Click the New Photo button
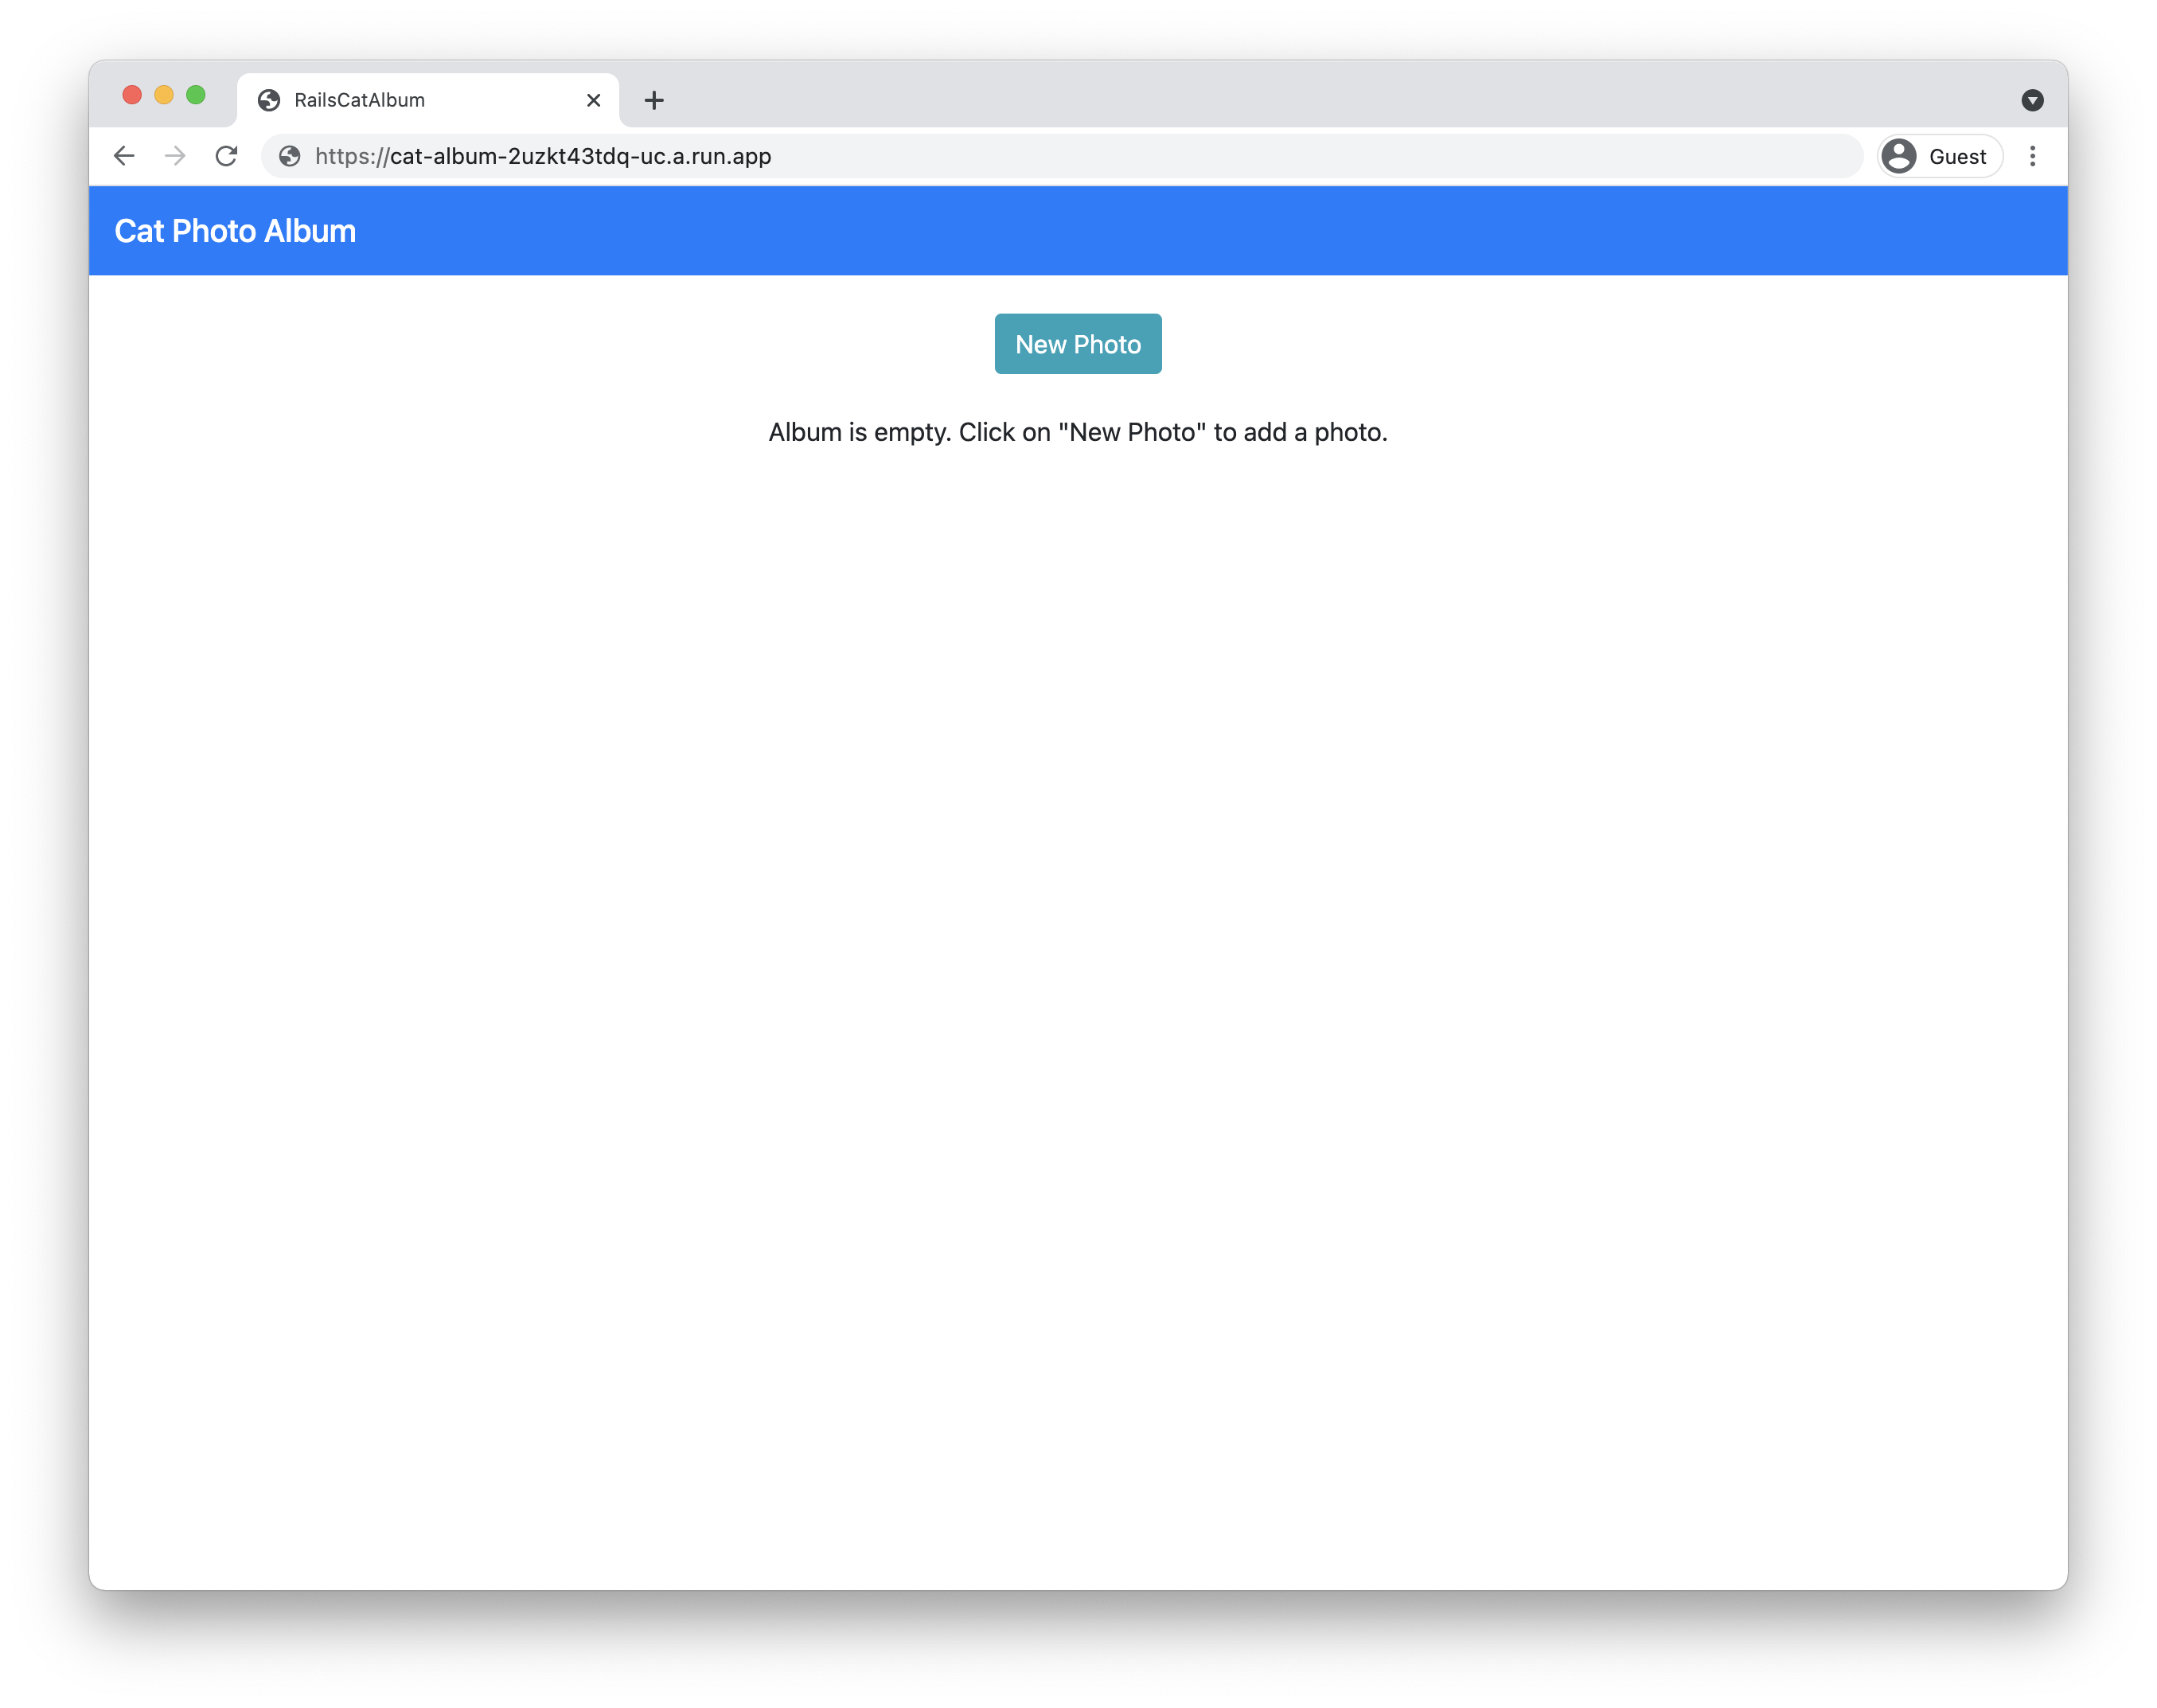This screenshot has height=1708, width=2157. point(1078,343)
